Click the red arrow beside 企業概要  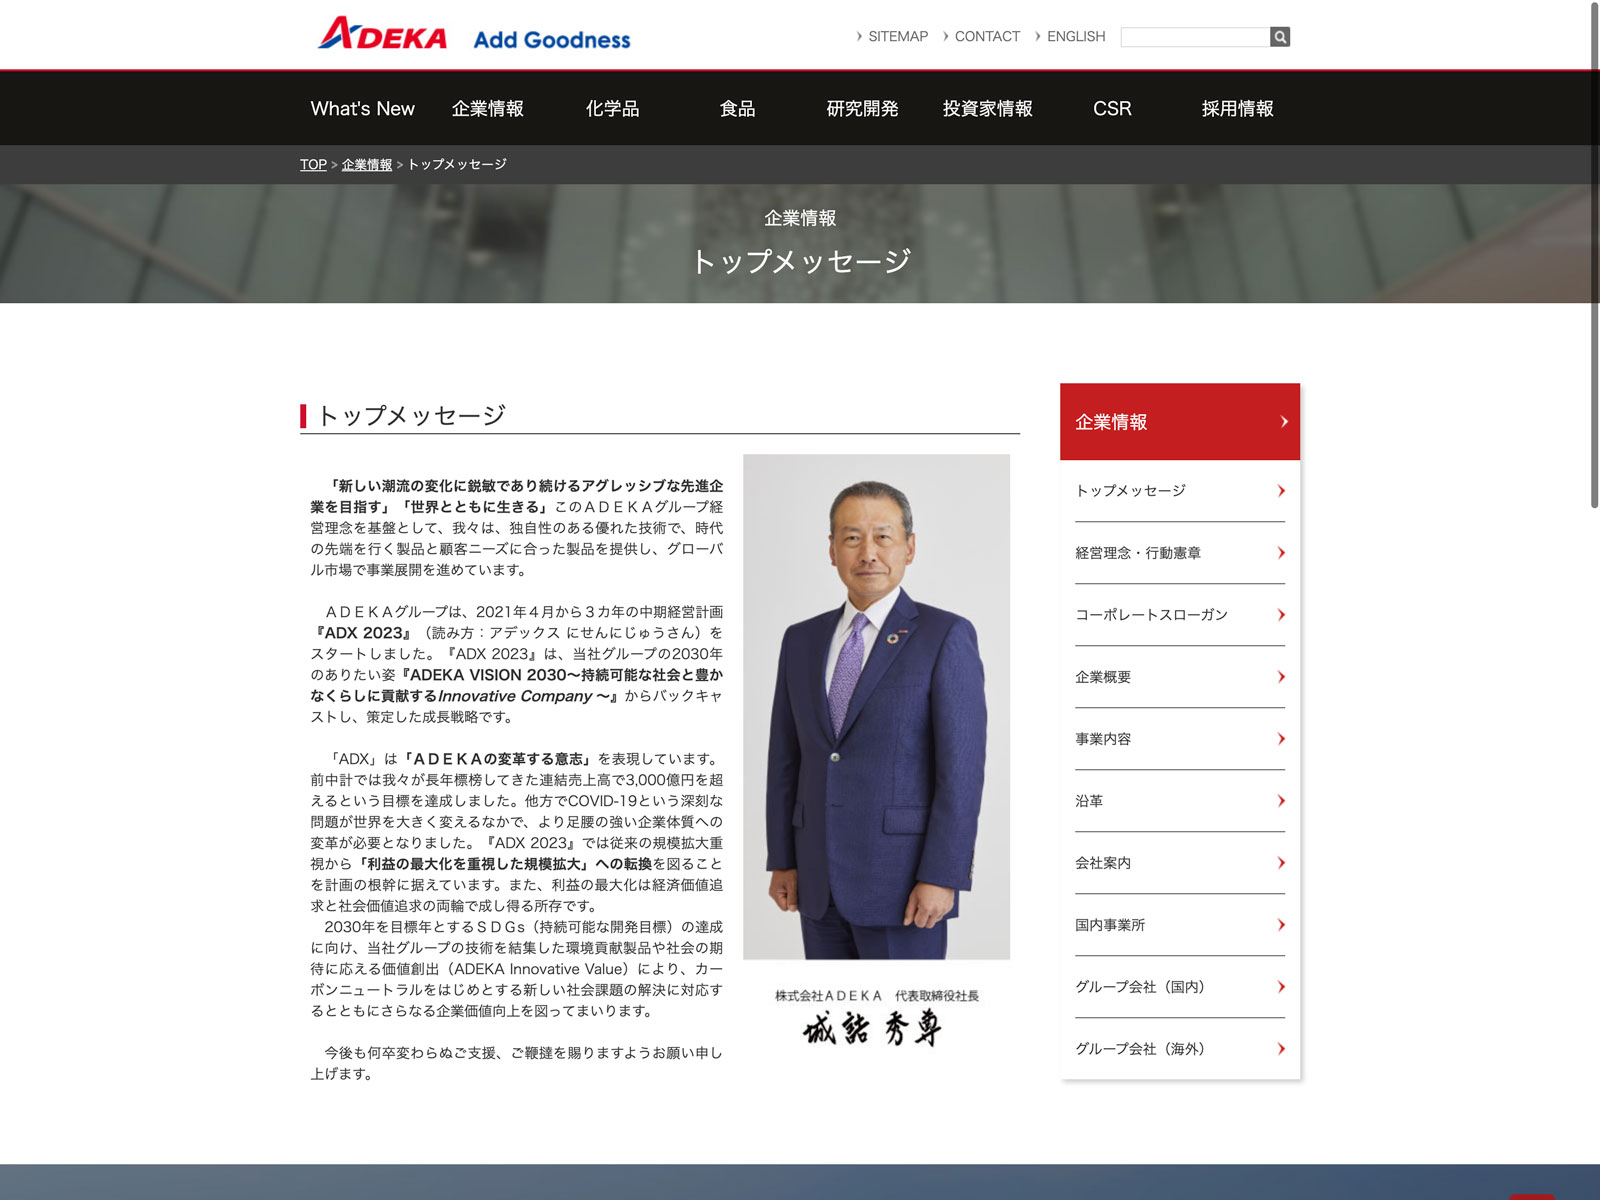coord(1281,677)
